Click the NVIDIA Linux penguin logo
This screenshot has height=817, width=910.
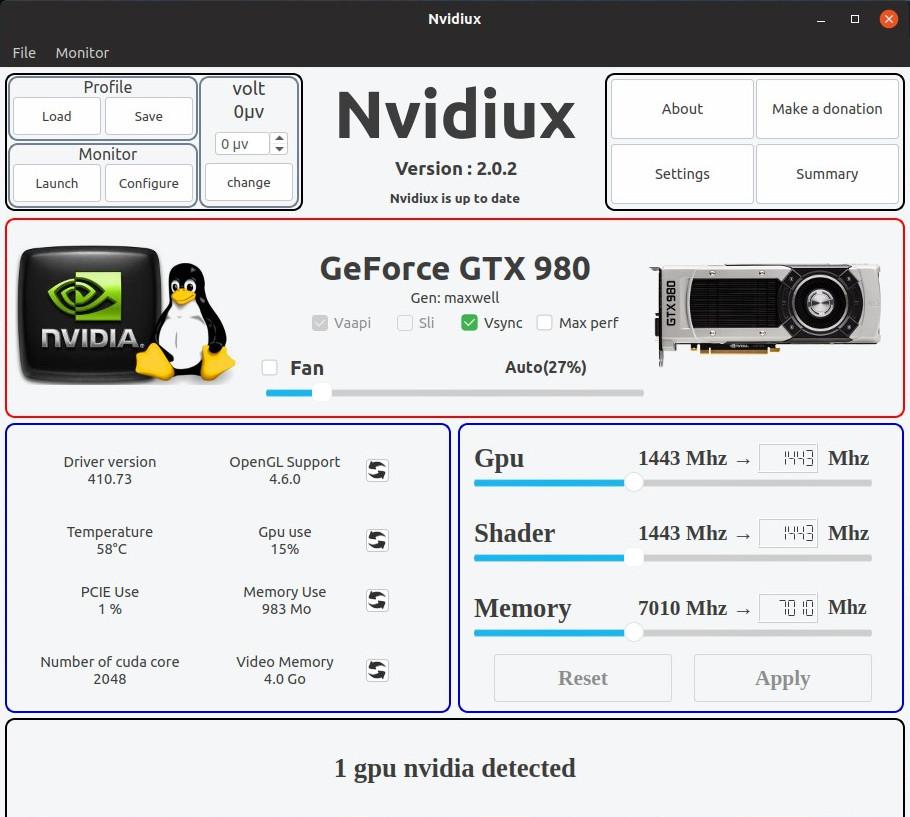[x=127, y=314]
